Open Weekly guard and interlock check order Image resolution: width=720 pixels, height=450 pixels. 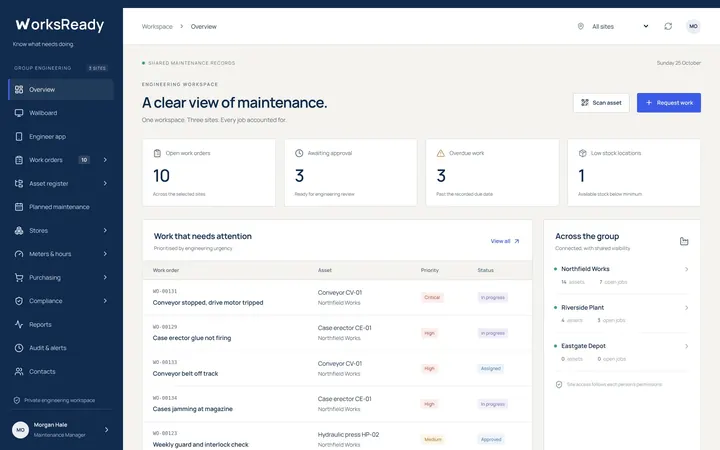200,444
